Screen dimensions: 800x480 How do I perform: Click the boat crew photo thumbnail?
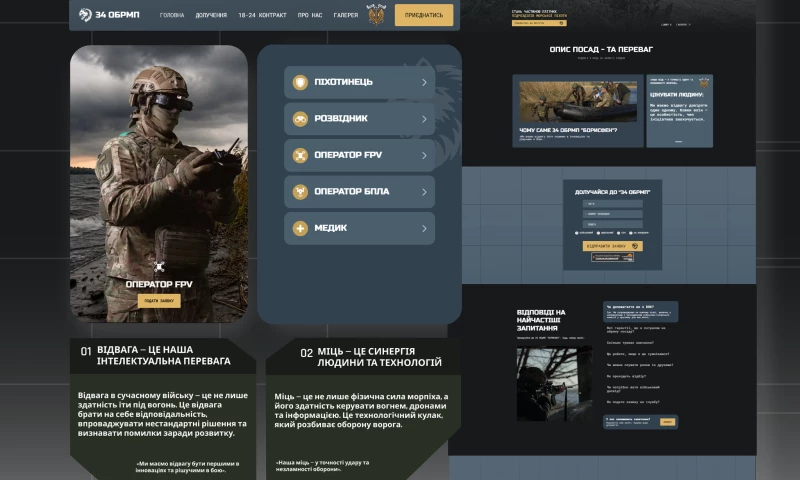tap(578, 102)
